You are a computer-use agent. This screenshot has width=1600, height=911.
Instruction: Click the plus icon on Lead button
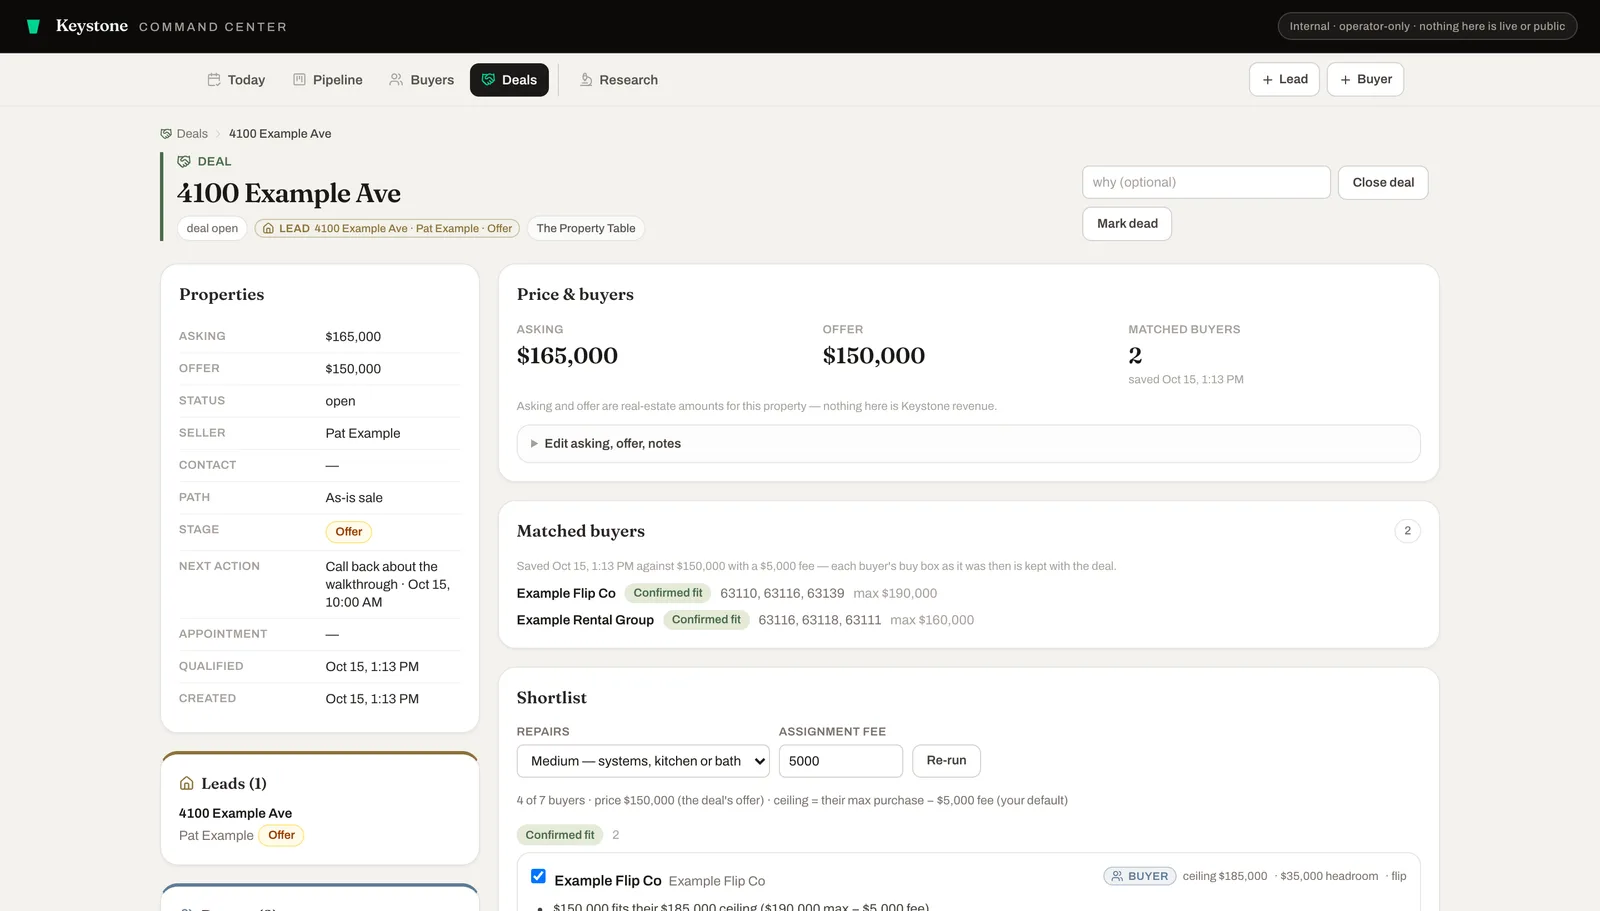point(1267,80)
